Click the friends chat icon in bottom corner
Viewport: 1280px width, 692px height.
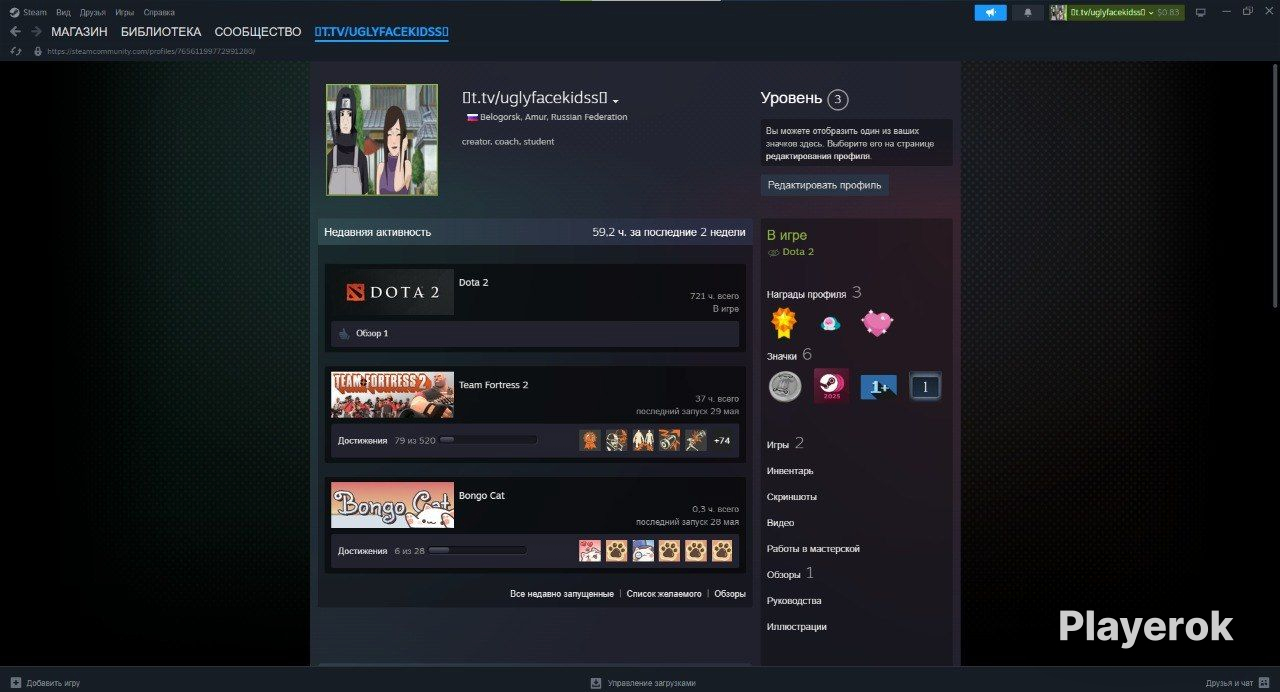(x=1265, y=683)
